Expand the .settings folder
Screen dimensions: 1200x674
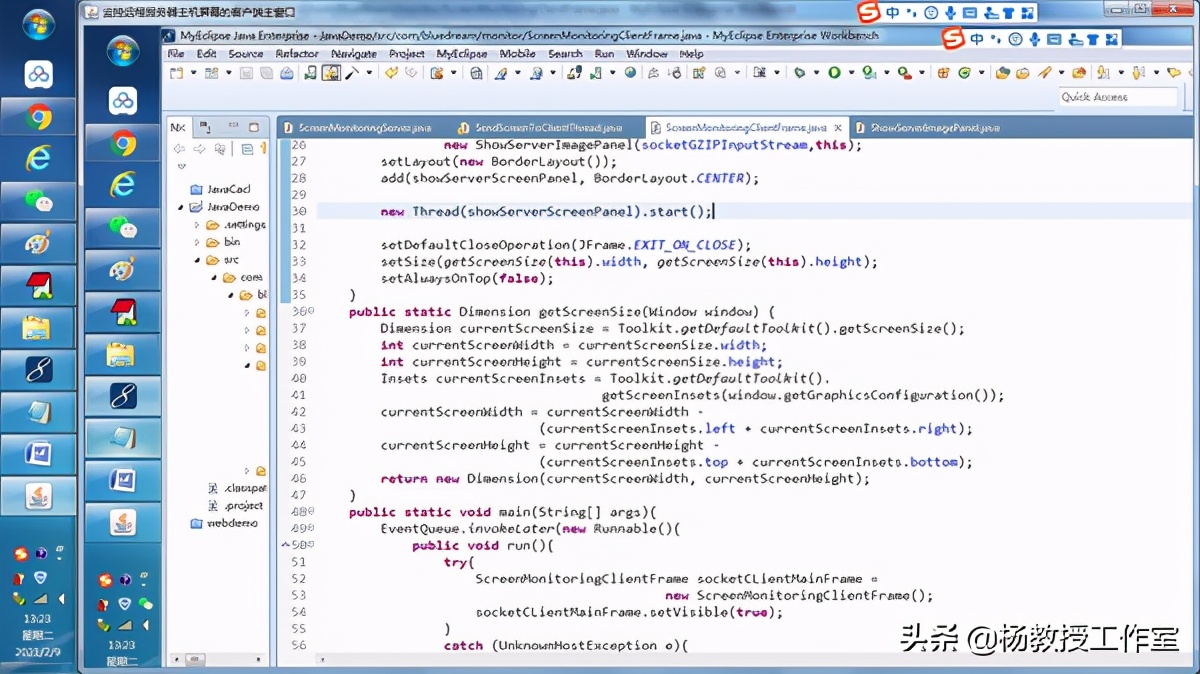pos(197,225)
